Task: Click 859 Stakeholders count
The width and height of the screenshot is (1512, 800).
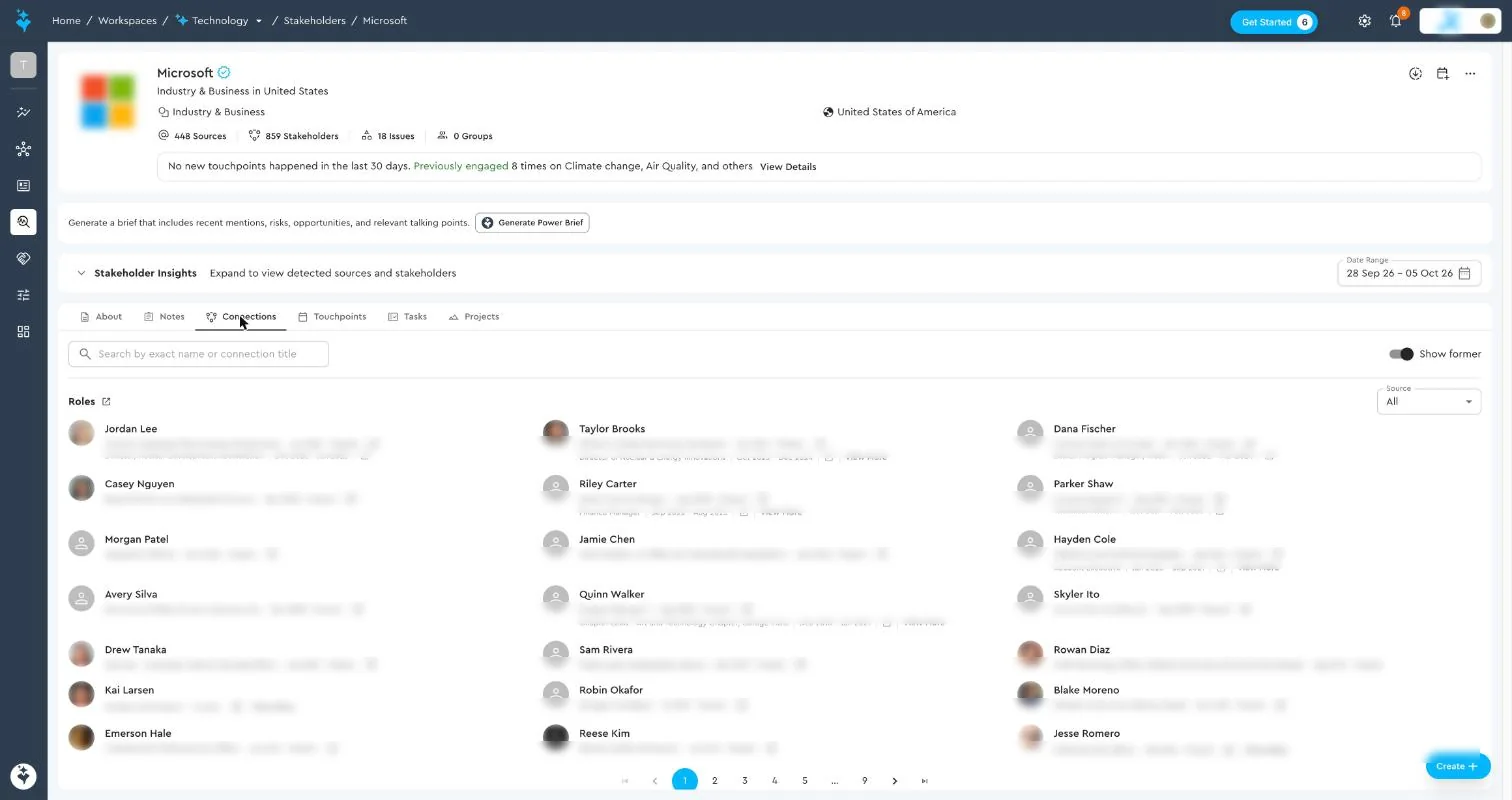Action: coord(293,136)
